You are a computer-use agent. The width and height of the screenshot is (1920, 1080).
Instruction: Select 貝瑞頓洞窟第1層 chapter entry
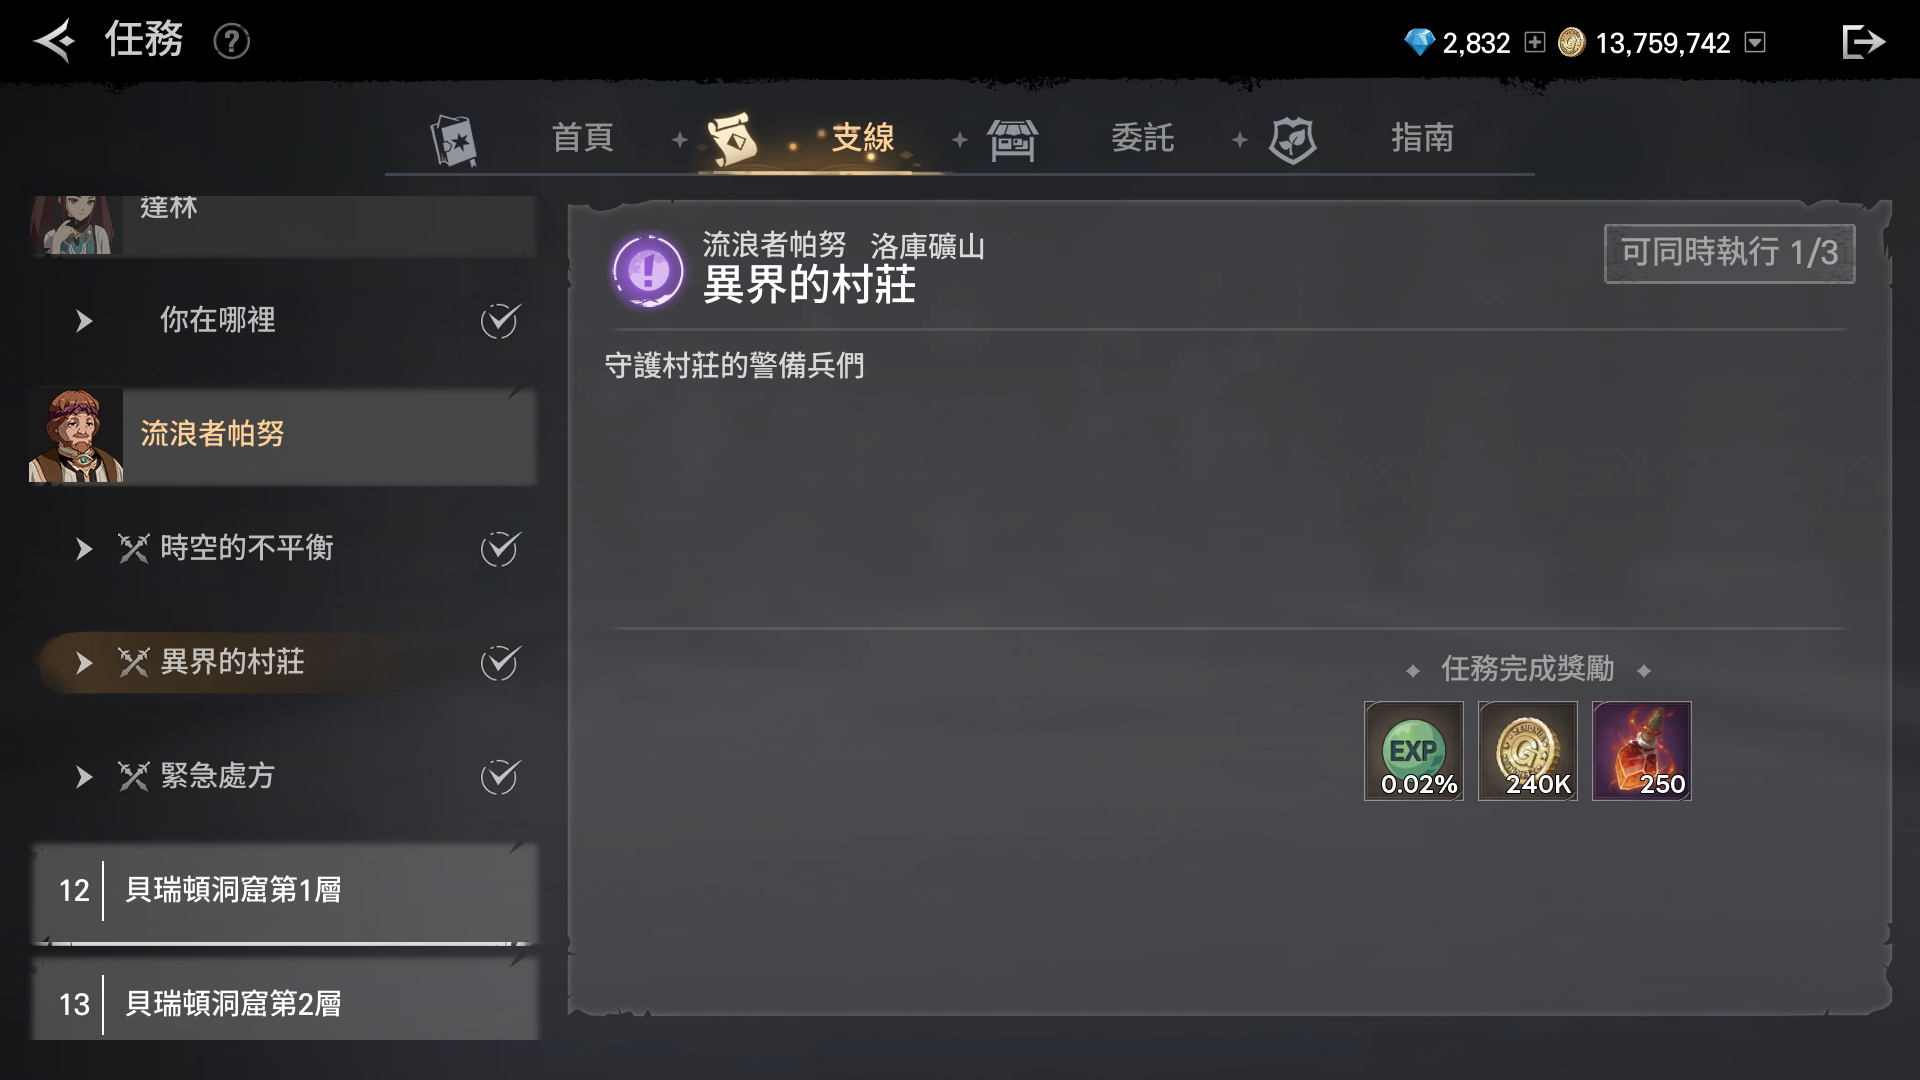284,891
